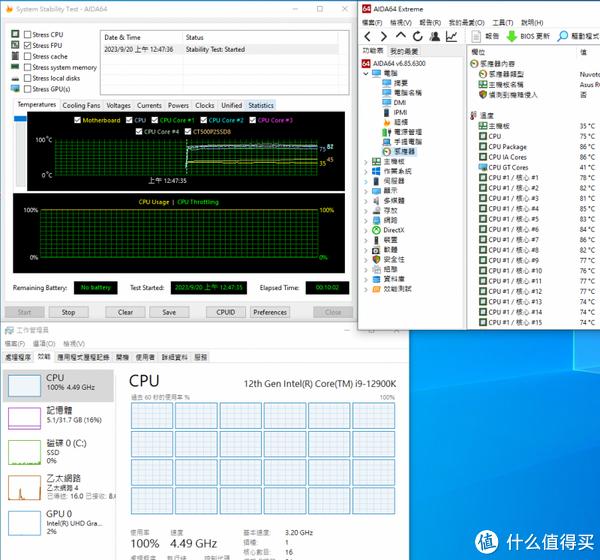Screen dimensions: 600x560
Task: Toggle Motherboard graph series checkbox
Action: [77, 120]
